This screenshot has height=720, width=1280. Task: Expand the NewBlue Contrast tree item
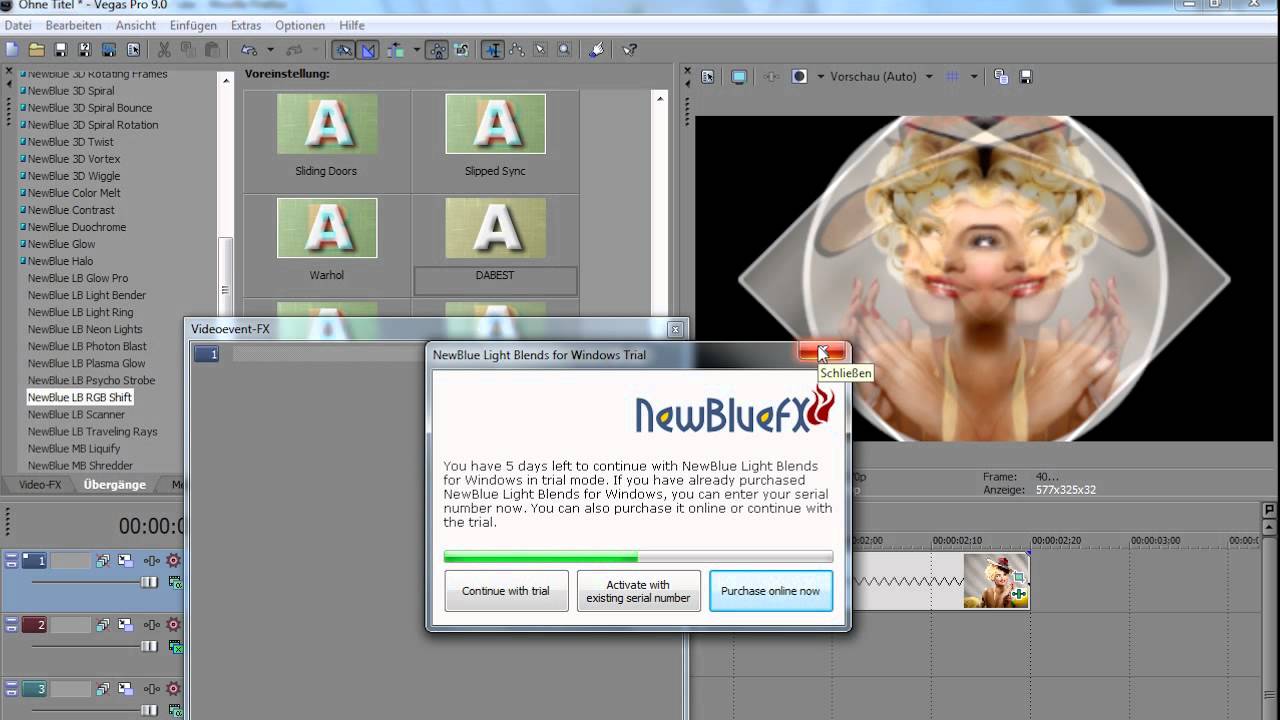[22, 210]
